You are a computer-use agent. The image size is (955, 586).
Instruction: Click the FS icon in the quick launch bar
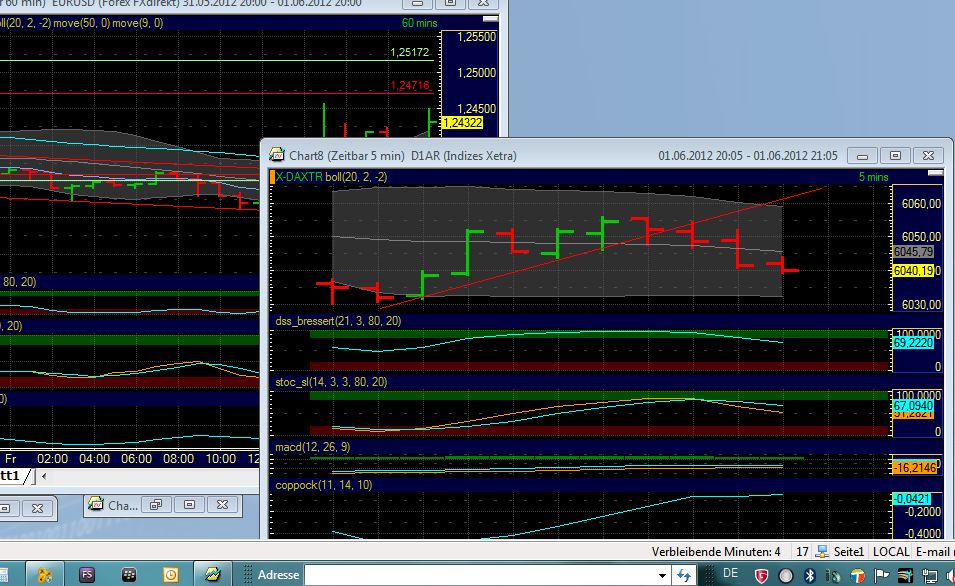87,575
